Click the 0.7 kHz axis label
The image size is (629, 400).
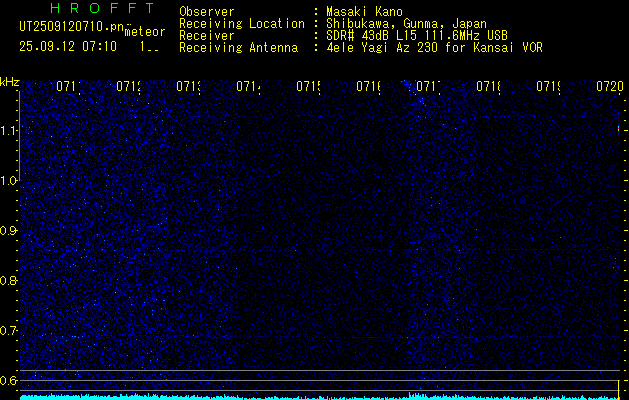(x=9, y=331)
